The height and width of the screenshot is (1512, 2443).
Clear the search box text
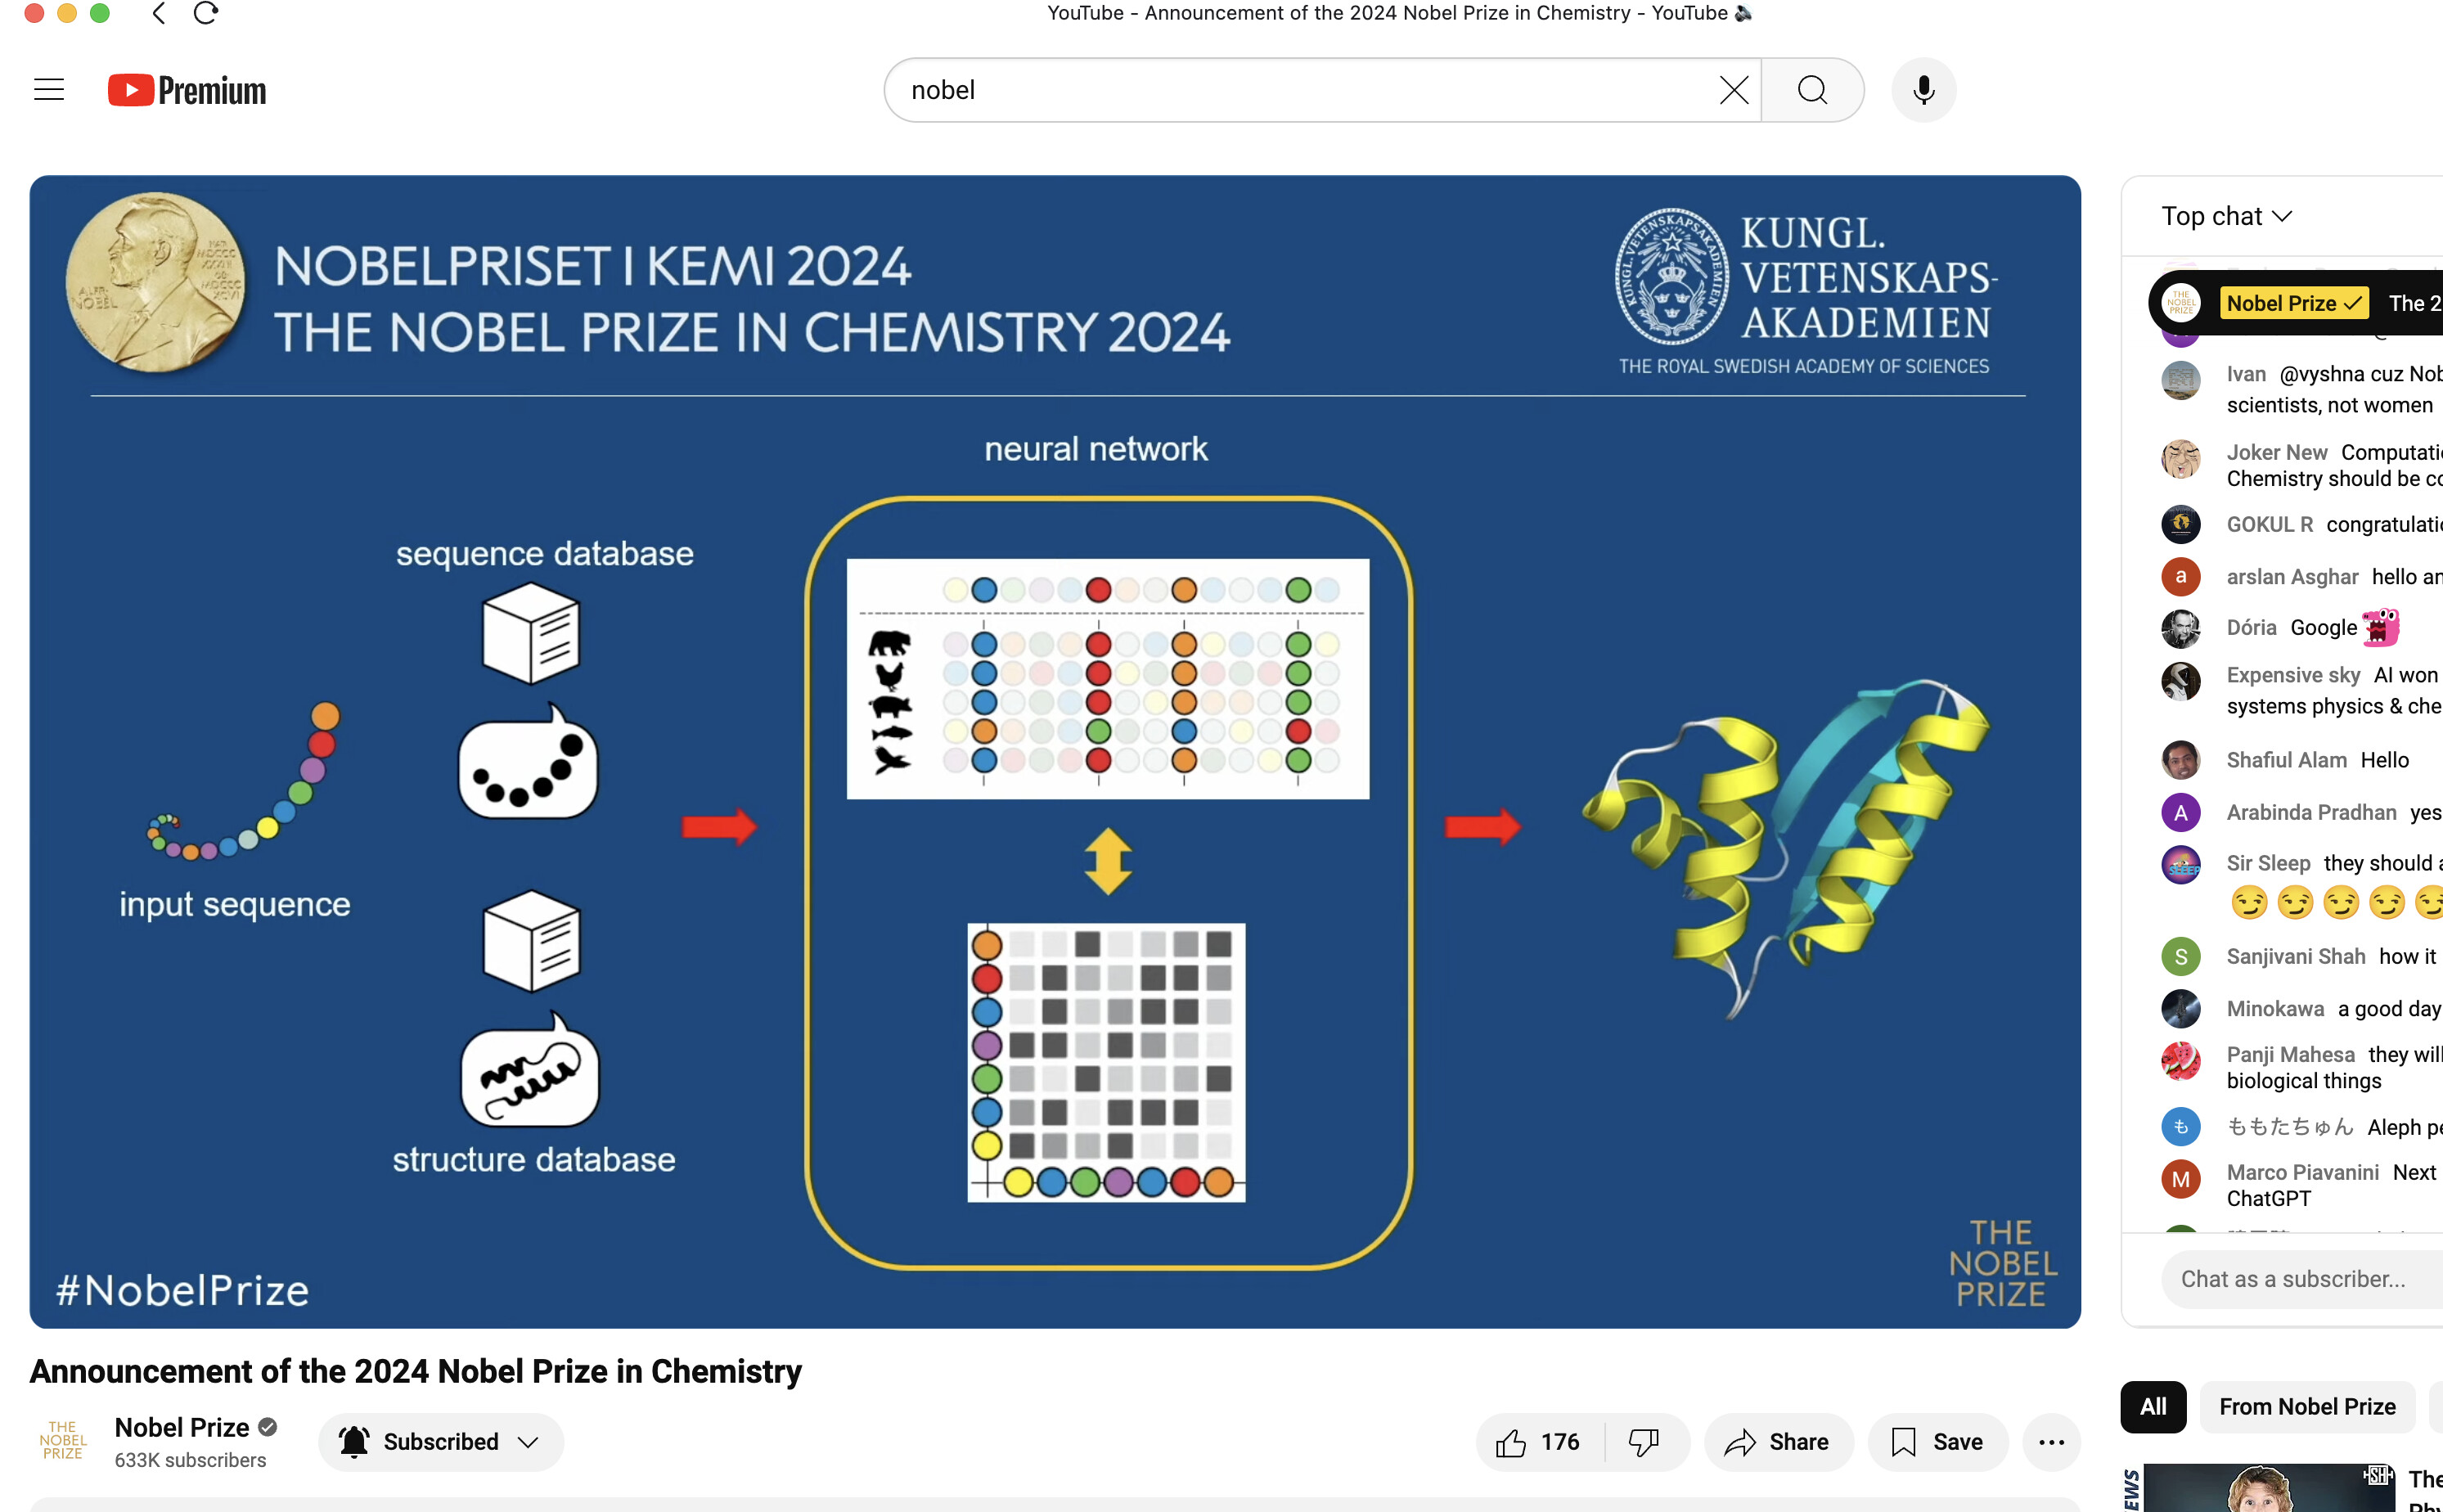[x=1733, y=90]
